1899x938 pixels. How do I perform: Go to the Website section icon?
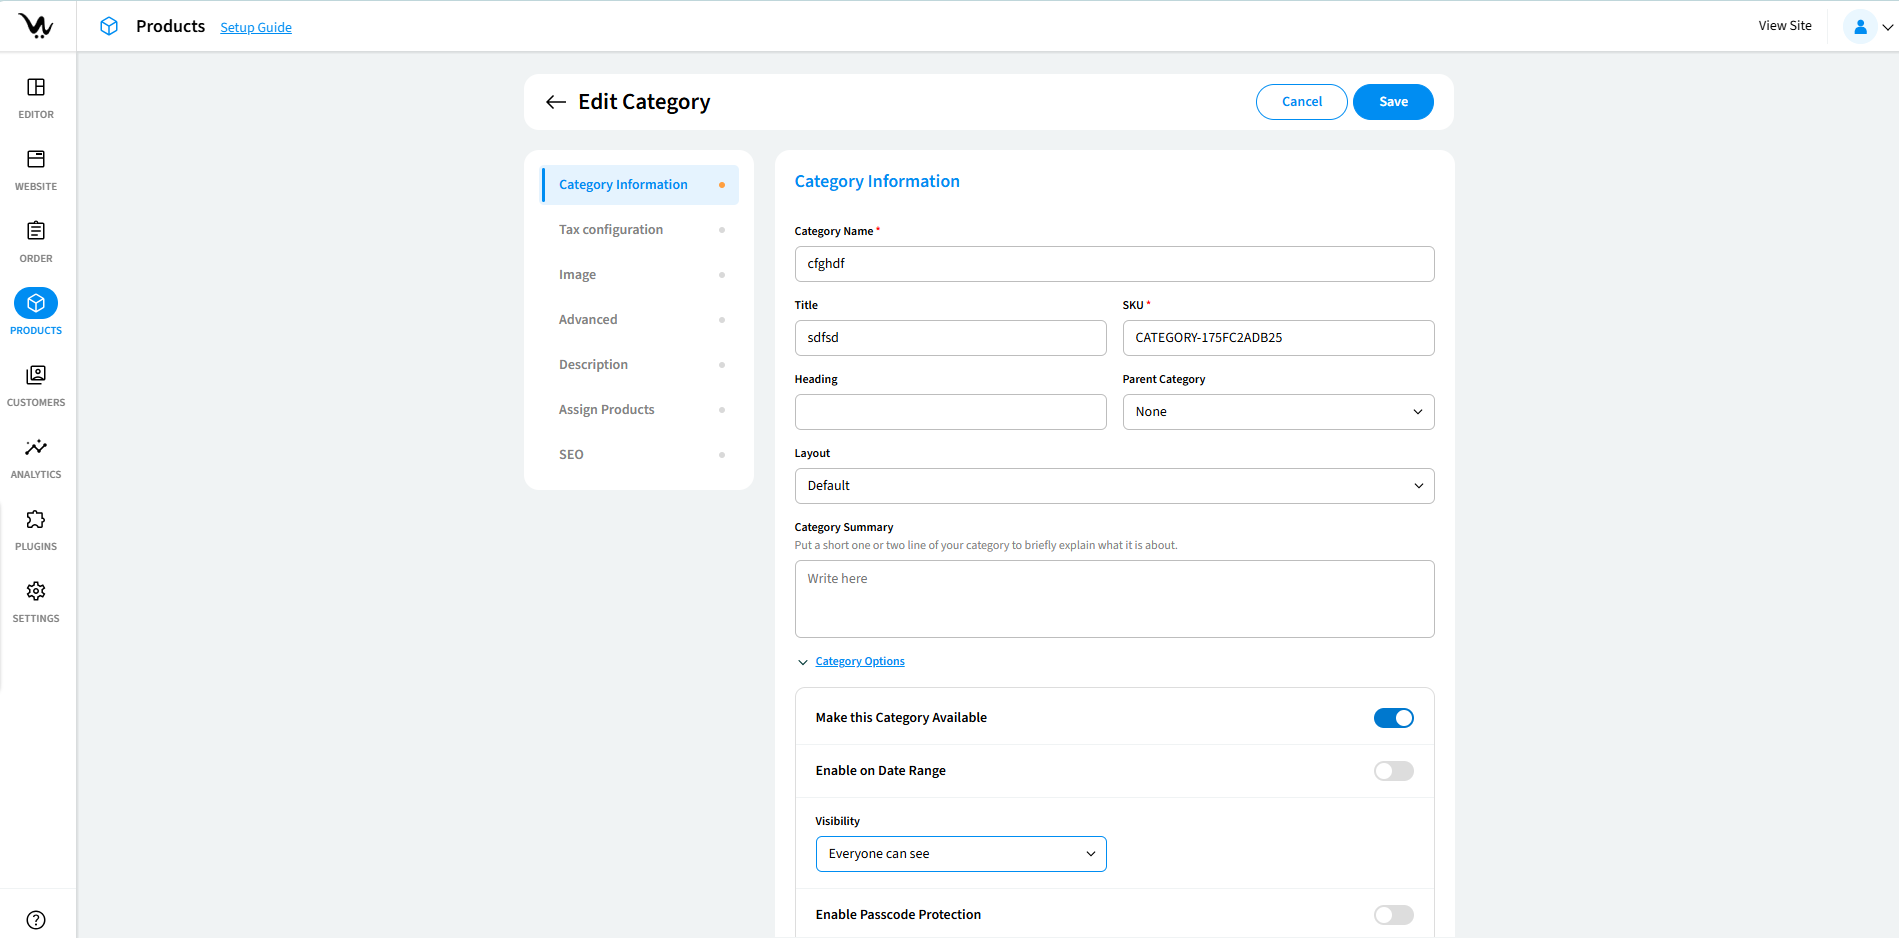coord(36,160)
